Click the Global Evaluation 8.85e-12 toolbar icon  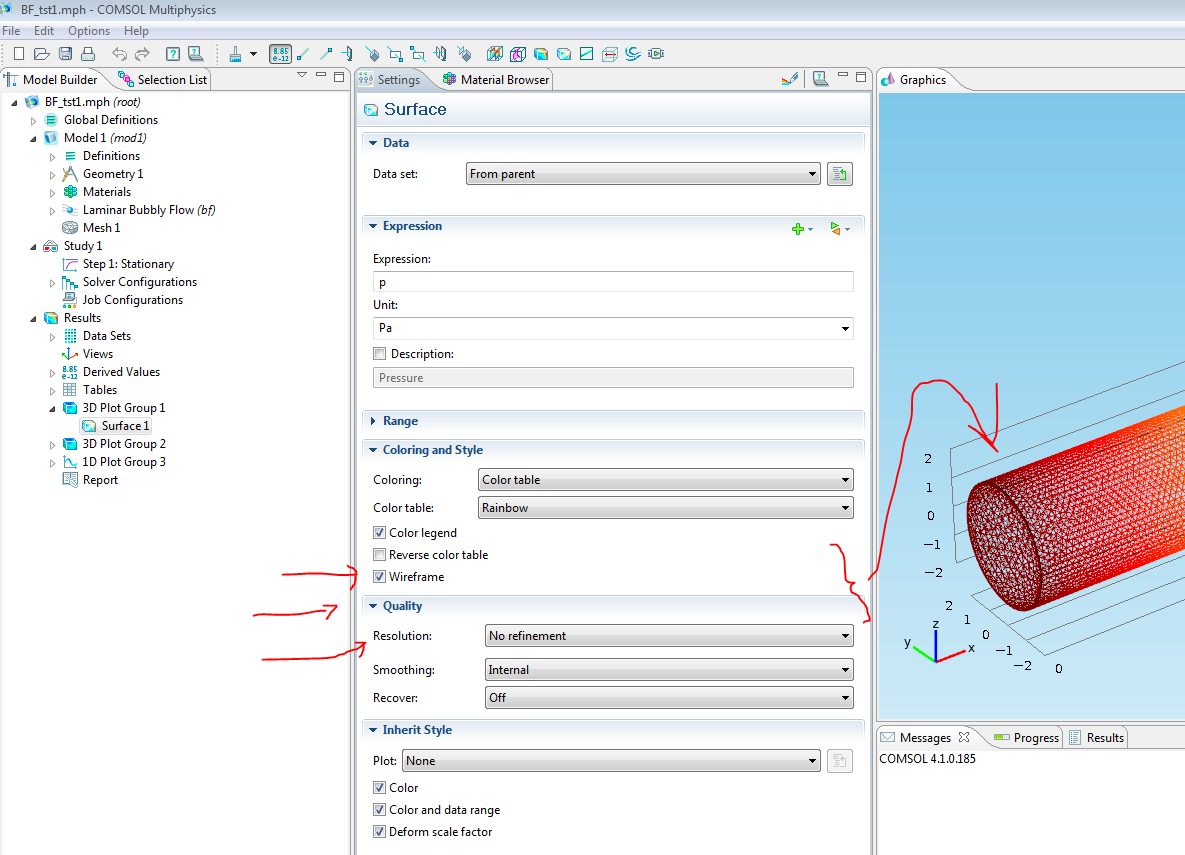pos(281,54)
